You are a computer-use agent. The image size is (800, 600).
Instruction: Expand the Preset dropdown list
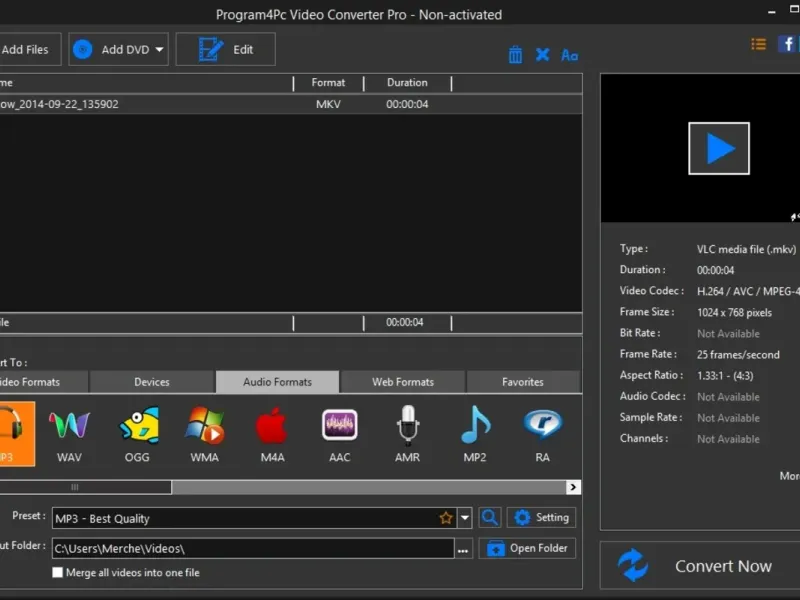pos(465,518)
